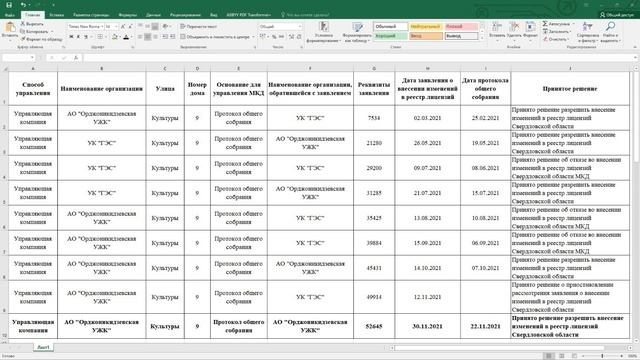Open cell borders button
Image resolution: width=640 pixels, height=360 pixels.
pyautogui.click(x=100, y=37)
